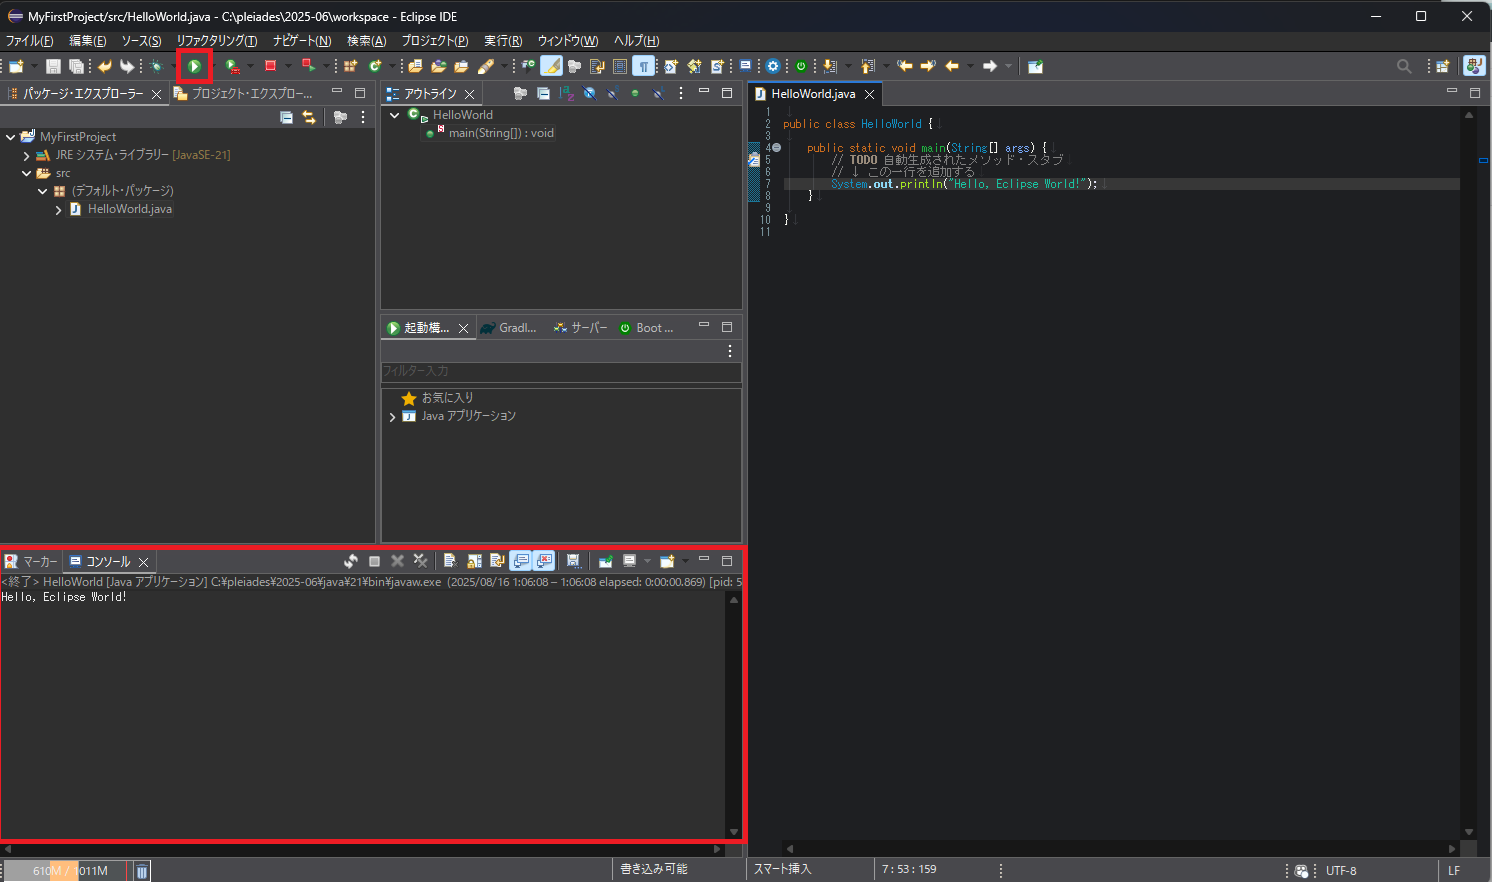Click the Save floppy disk icon
Viewport: 1492px width, 882px height.
click(x=53, y=66)
